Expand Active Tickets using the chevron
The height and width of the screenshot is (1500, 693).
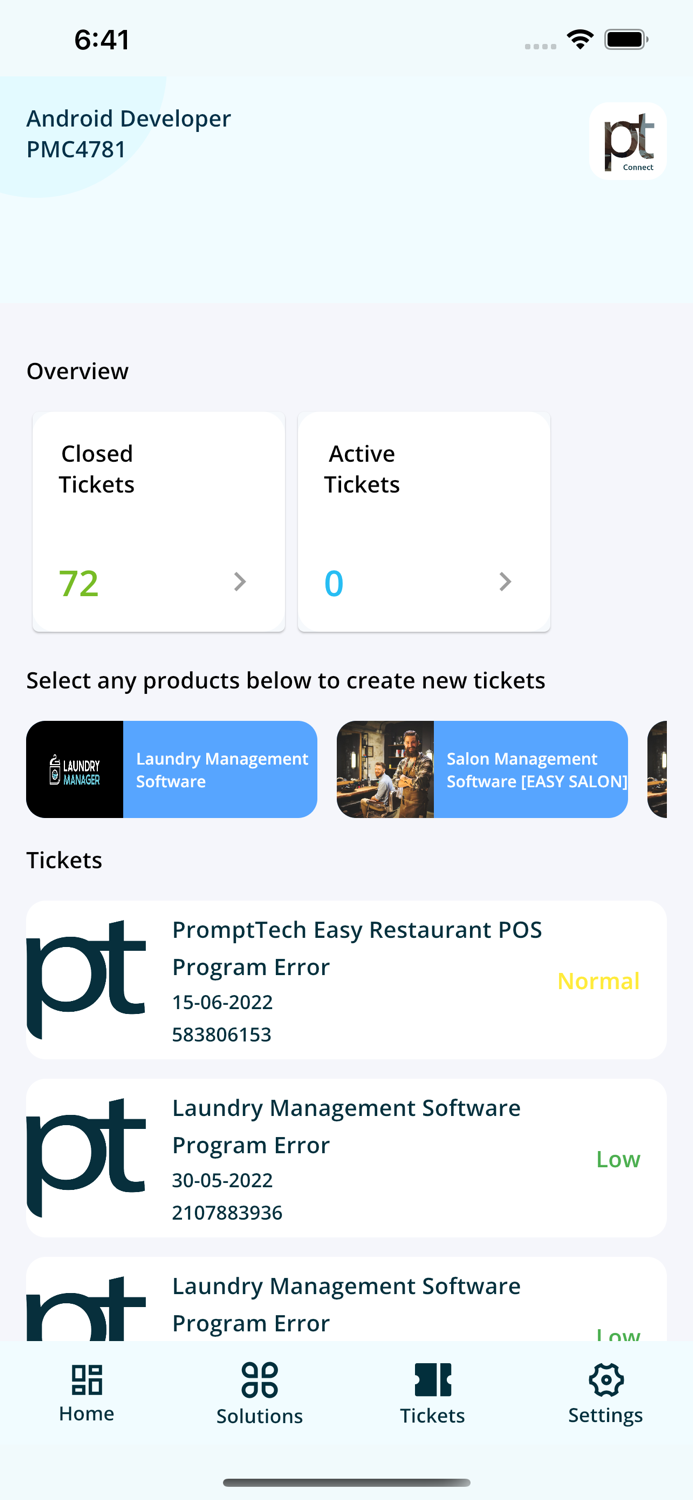(505, 582)
